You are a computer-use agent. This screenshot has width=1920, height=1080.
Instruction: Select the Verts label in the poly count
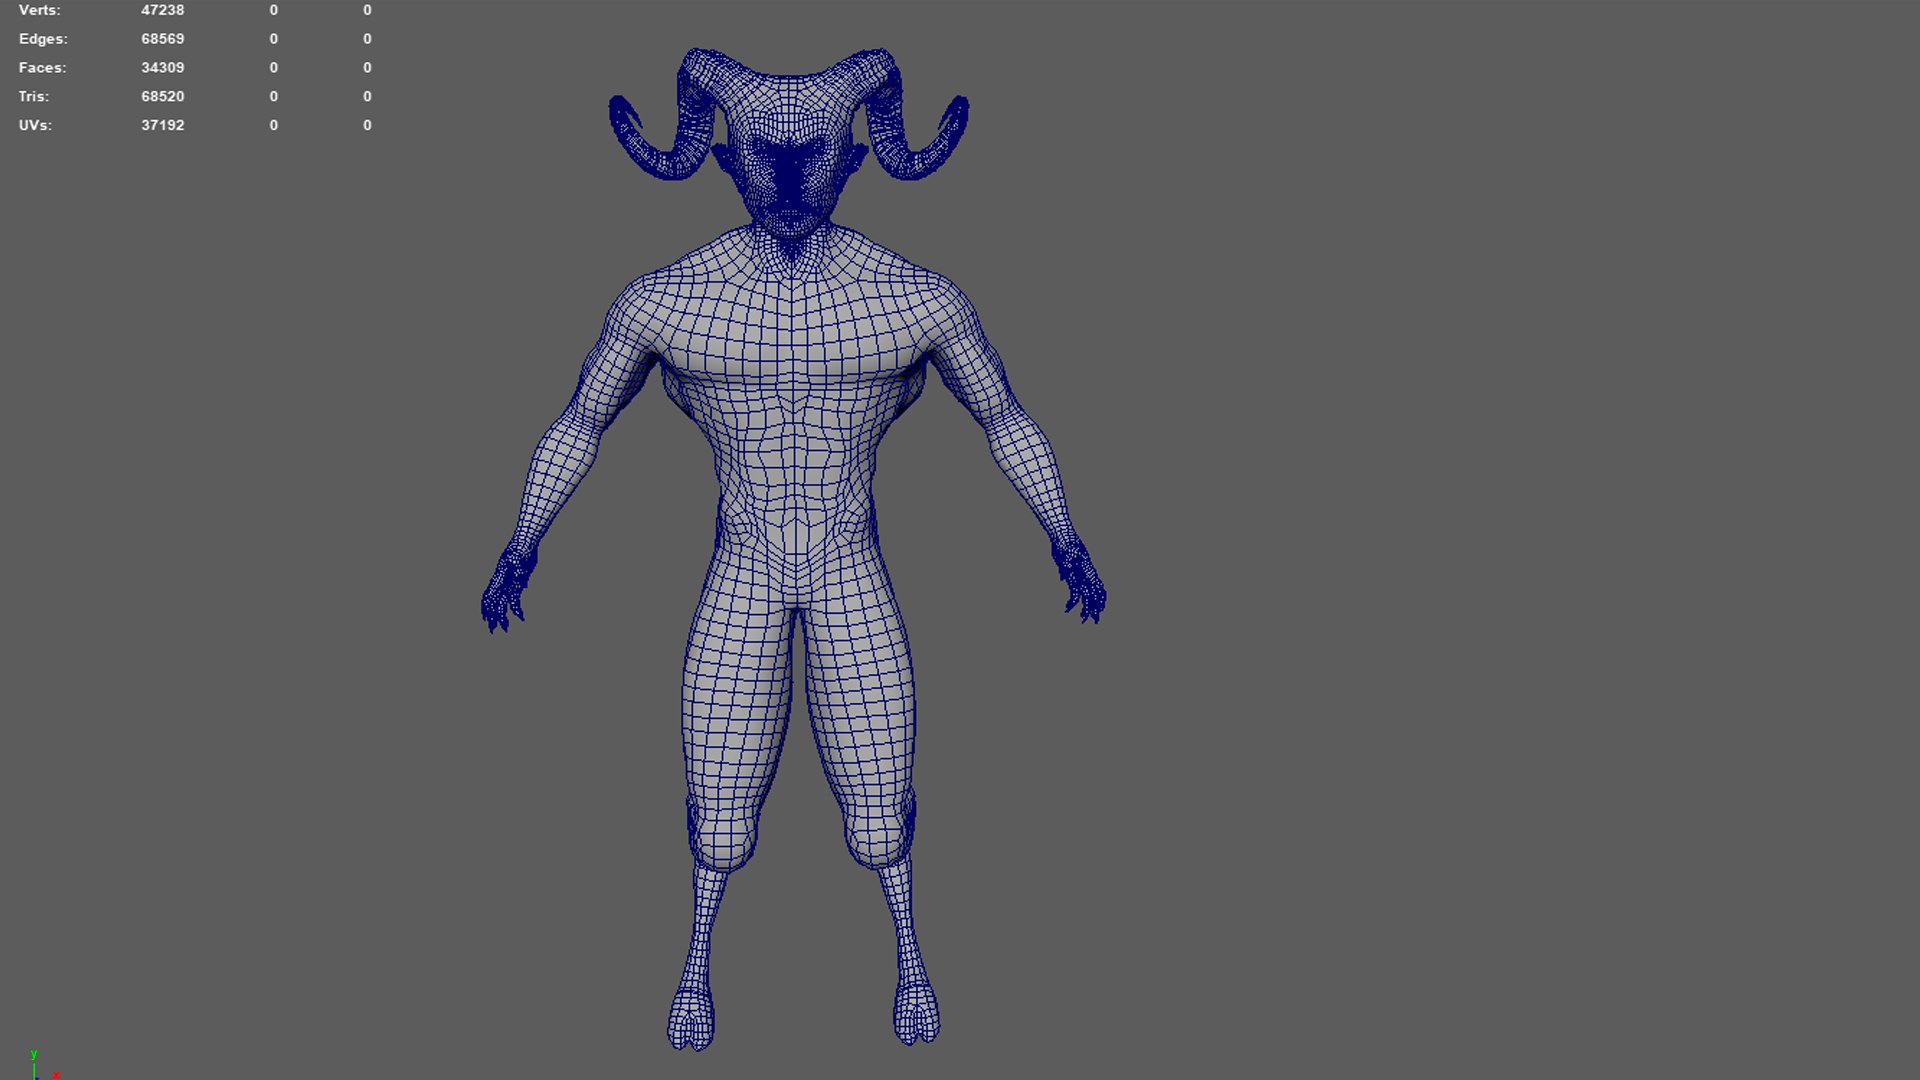click(39, 10)
